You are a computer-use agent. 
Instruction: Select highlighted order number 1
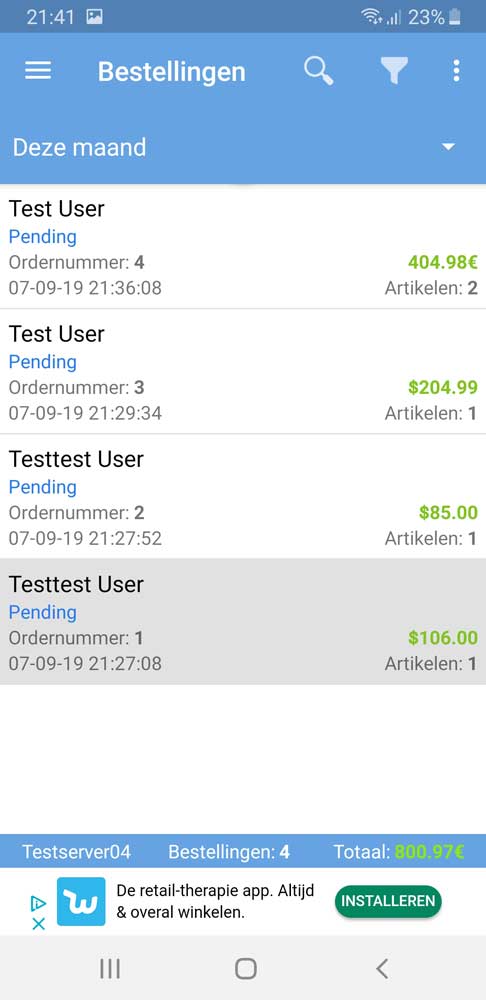click(243, 622)
